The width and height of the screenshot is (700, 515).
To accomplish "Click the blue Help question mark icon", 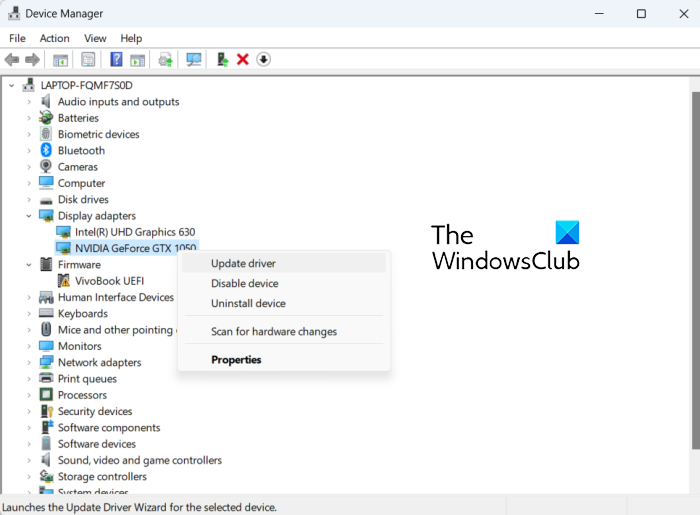I will click(116, 59).
